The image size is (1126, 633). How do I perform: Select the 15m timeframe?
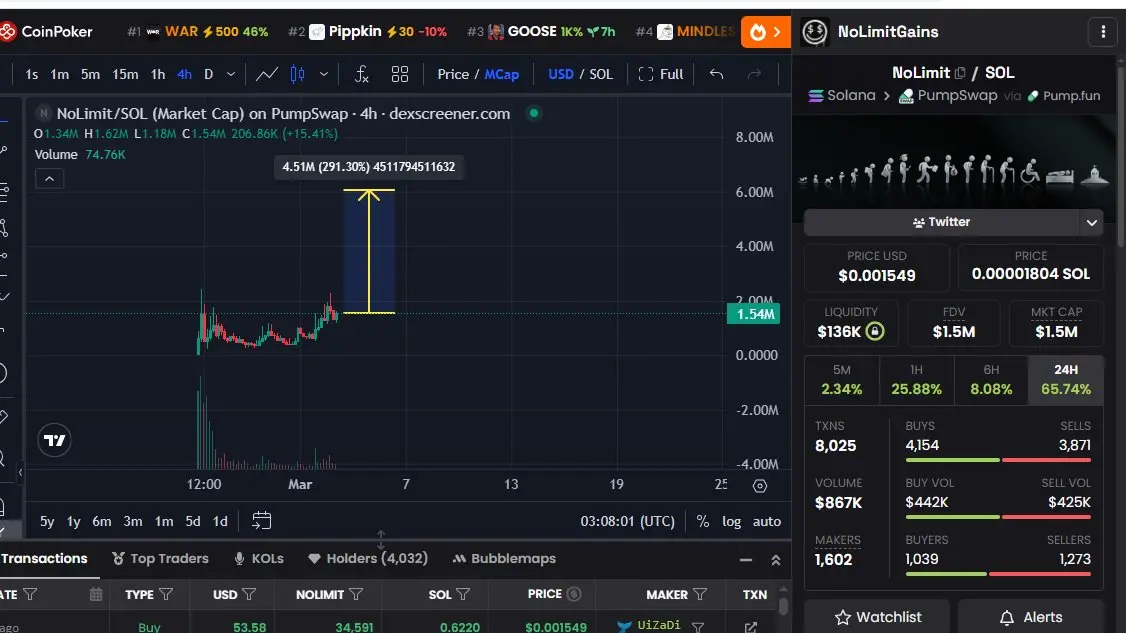point(125,74)
